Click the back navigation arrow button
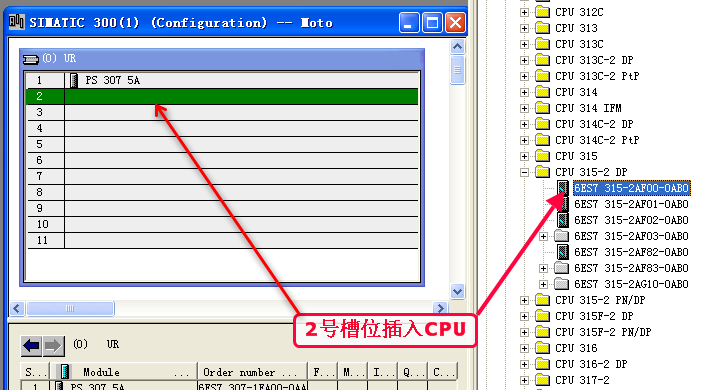 click(x=31, y=346)
